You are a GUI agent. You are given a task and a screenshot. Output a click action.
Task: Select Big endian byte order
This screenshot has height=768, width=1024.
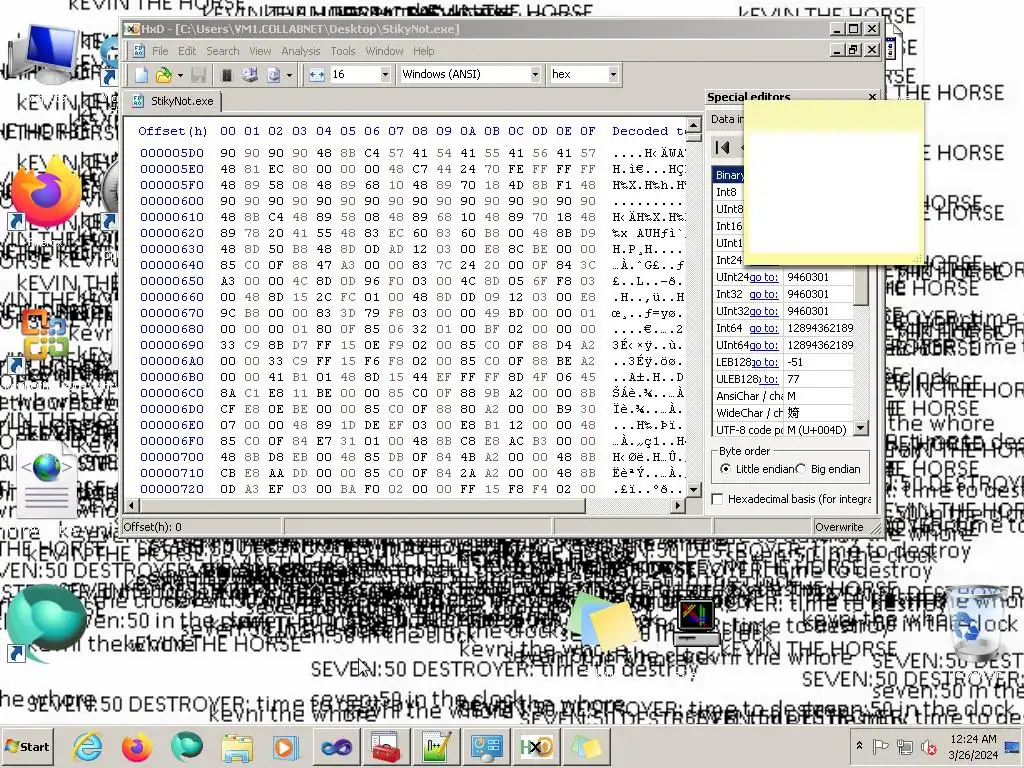[829, 469]
